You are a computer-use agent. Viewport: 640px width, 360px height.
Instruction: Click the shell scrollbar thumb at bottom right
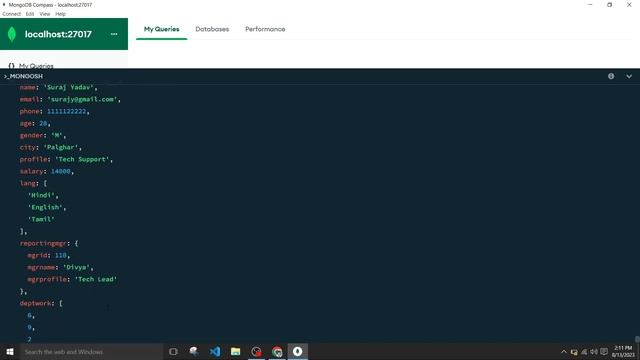coord(637,339)
